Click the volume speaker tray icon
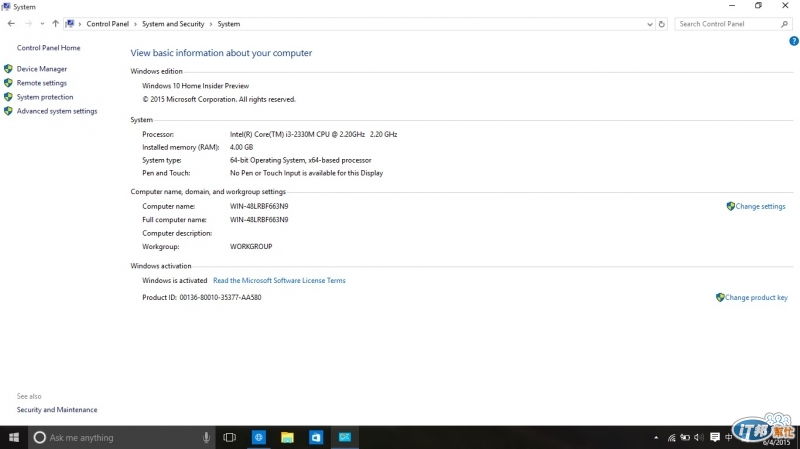Screen dimensions: 800x449 pyautogui.click(x=699, y=438)
